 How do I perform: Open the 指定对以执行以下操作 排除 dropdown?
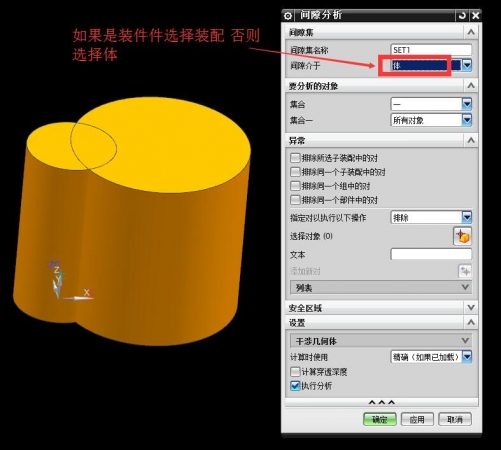pyautogui.click(x=467, y=217)
